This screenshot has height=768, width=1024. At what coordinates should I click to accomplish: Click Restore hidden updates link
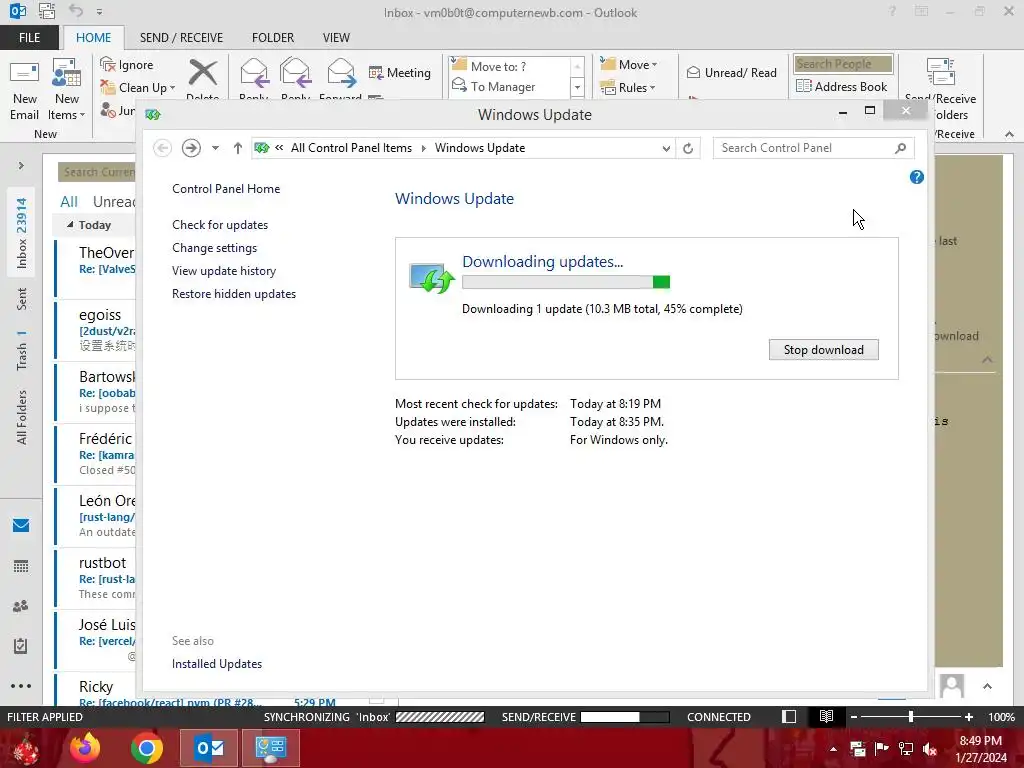234,294
